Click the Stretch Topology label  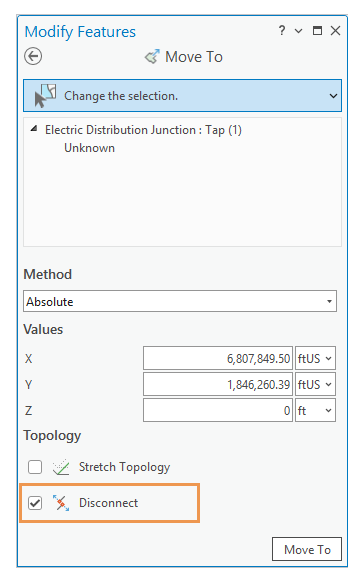click(x=124, y=467)
